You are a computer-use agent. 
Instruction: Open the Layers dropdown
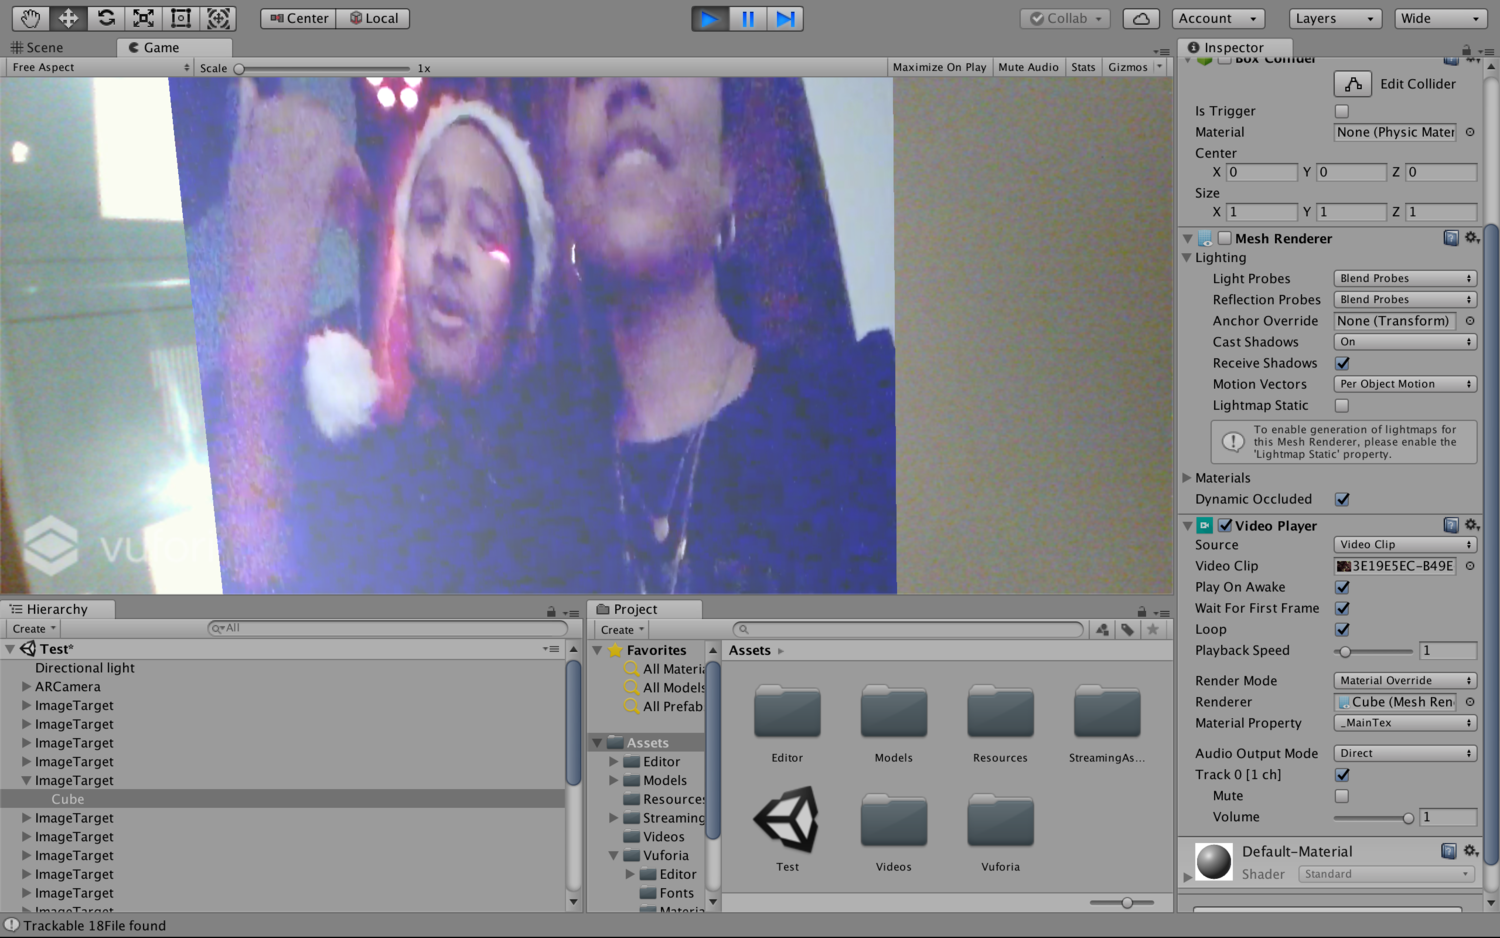(x=1335, y=18)
